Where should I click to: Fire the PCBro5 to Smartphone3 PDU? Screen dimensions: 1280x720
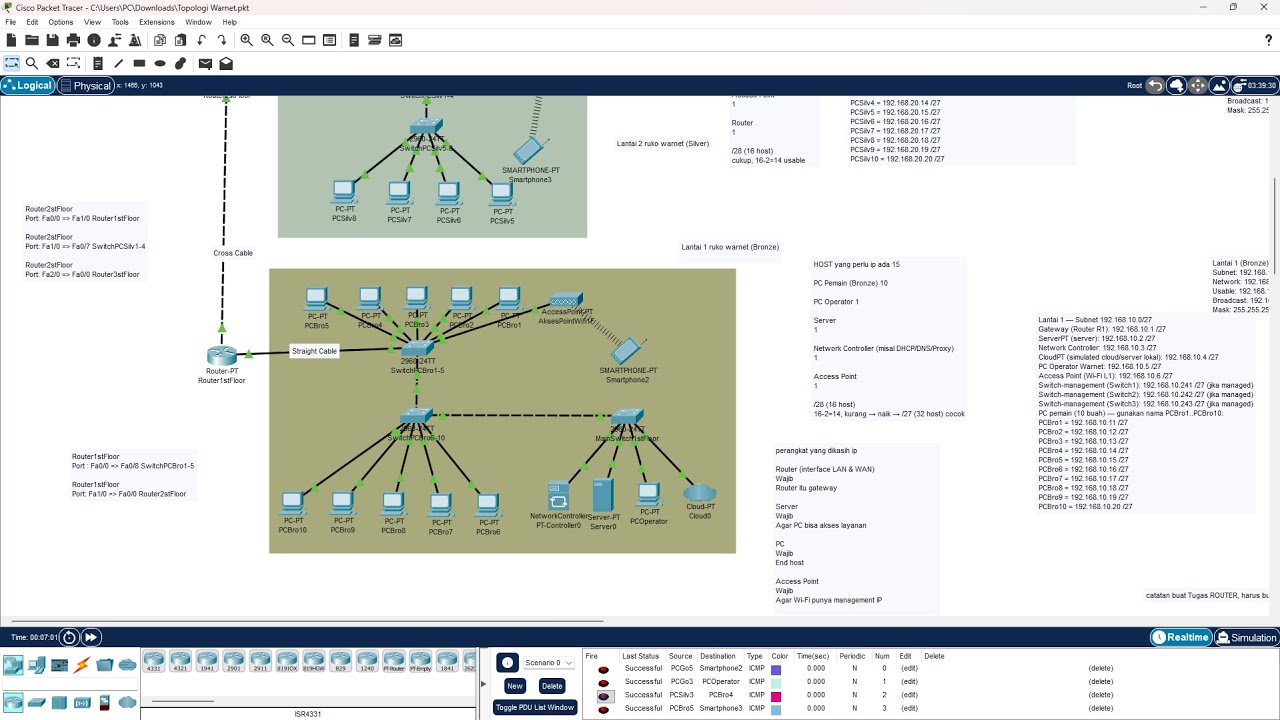[603, 709]
